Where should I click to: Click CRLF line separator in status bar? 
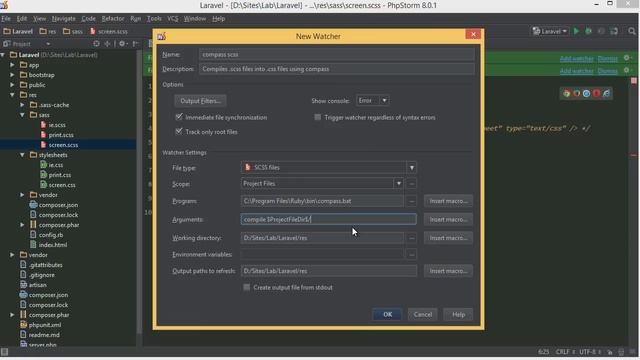[x=565, y=352]
